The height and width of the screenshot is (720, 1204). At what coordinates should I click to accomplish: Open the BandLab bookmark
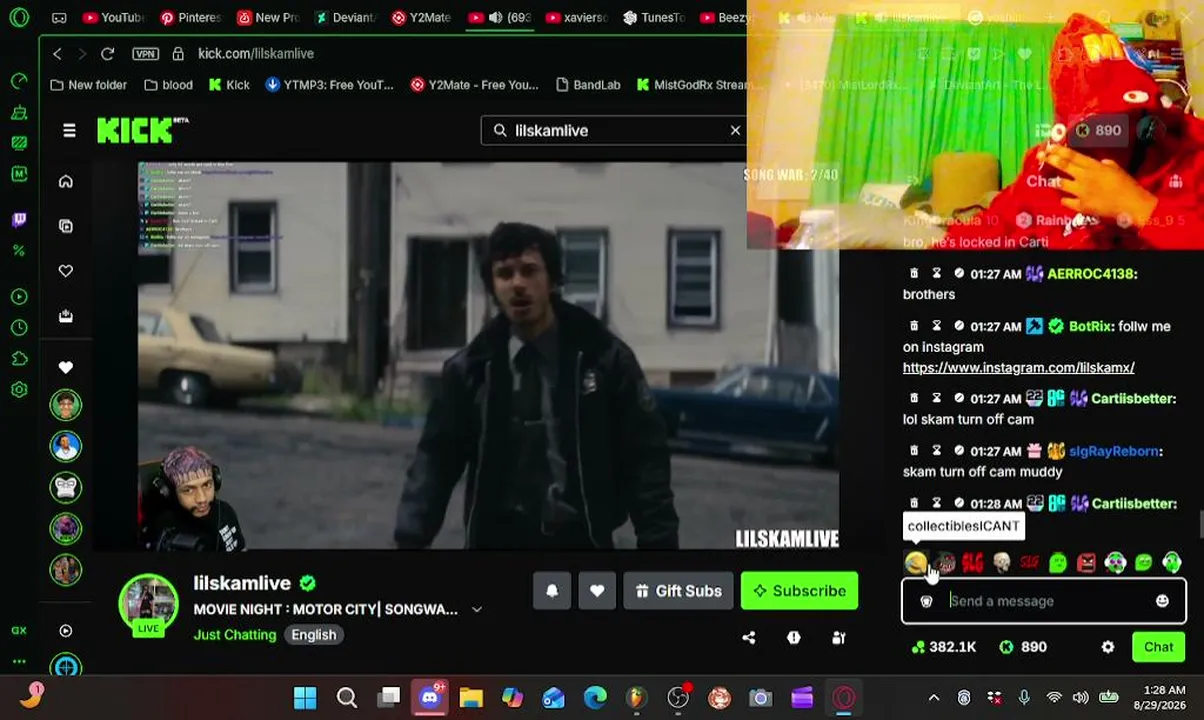click(587, 85)
